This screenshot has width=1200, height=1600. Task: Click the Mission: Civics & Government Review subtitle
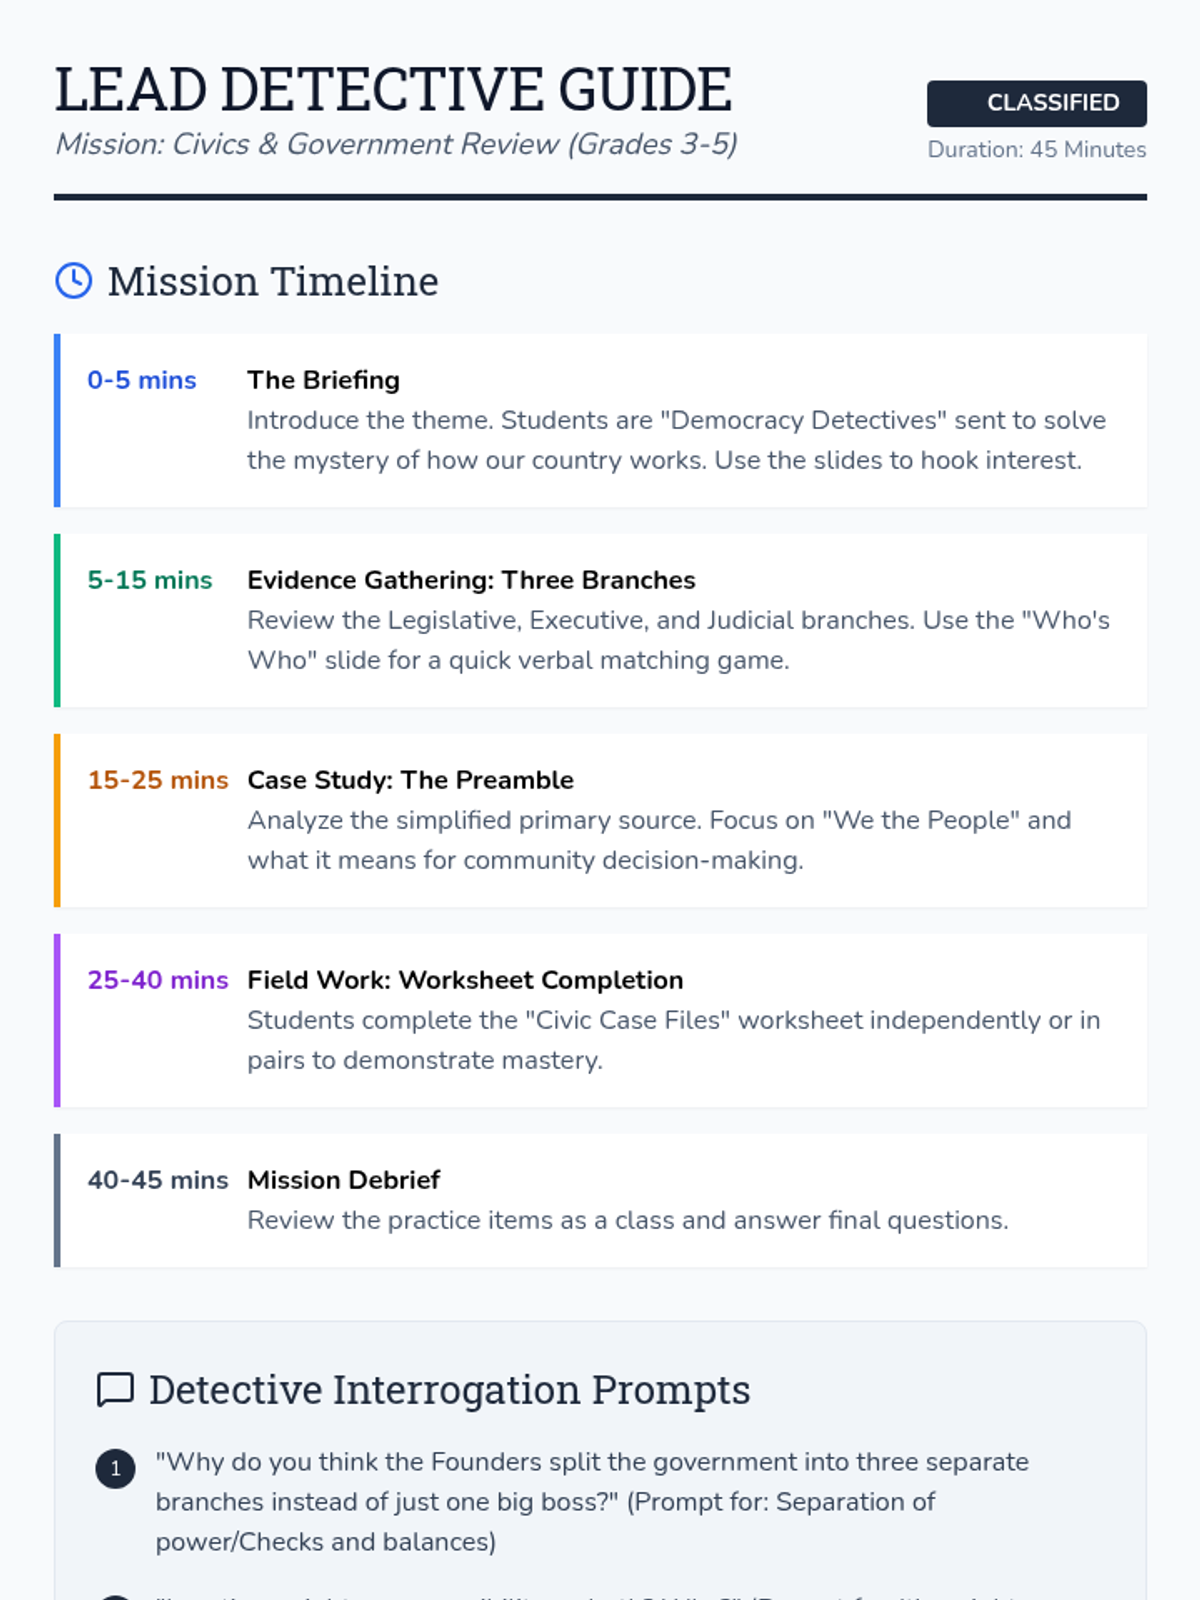click(x=397, y=144)
